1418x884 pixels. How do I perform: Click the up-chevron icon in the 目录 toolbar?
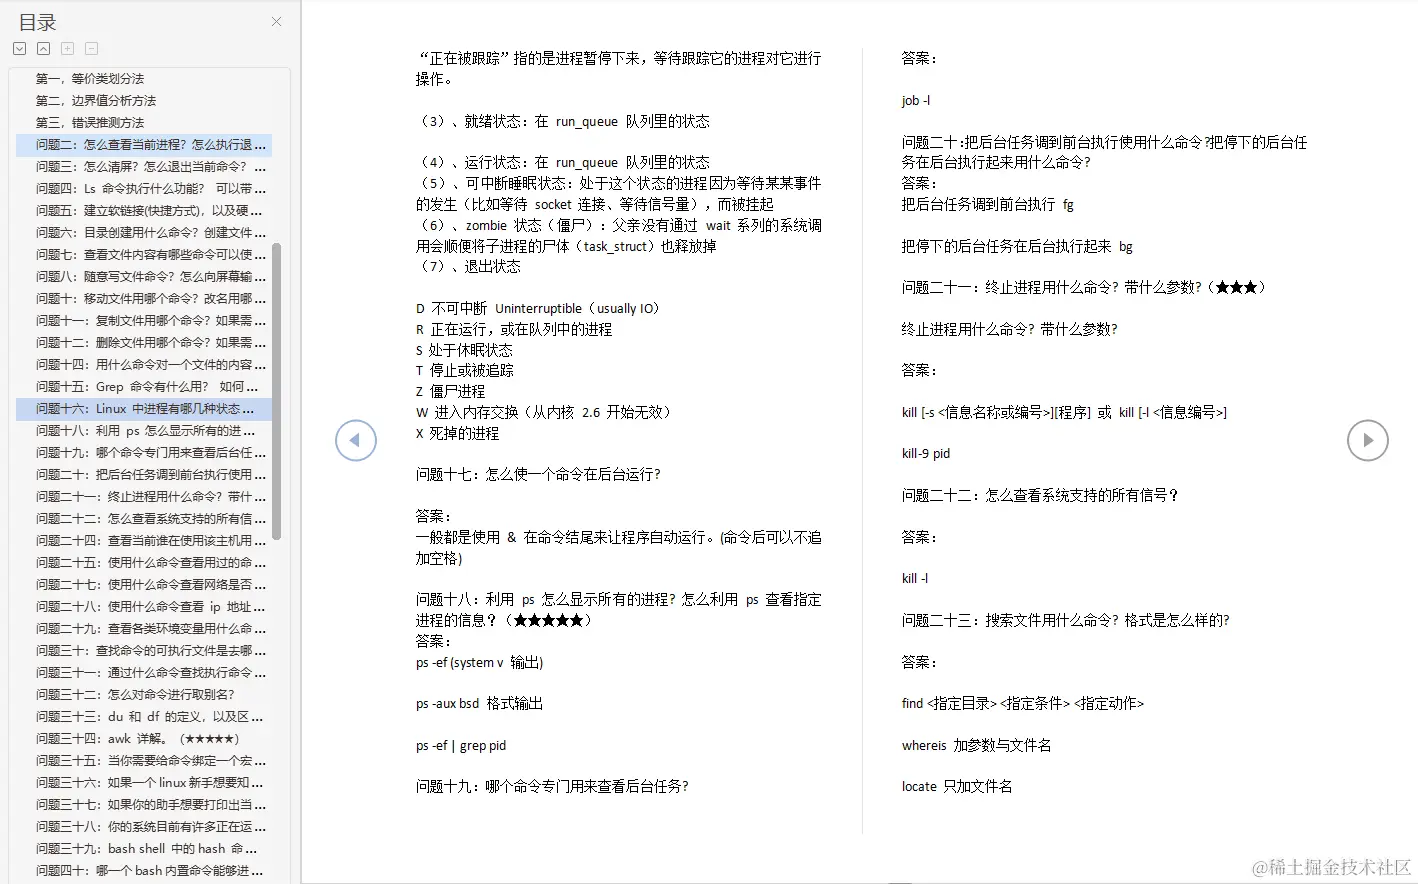pos(43,47)
